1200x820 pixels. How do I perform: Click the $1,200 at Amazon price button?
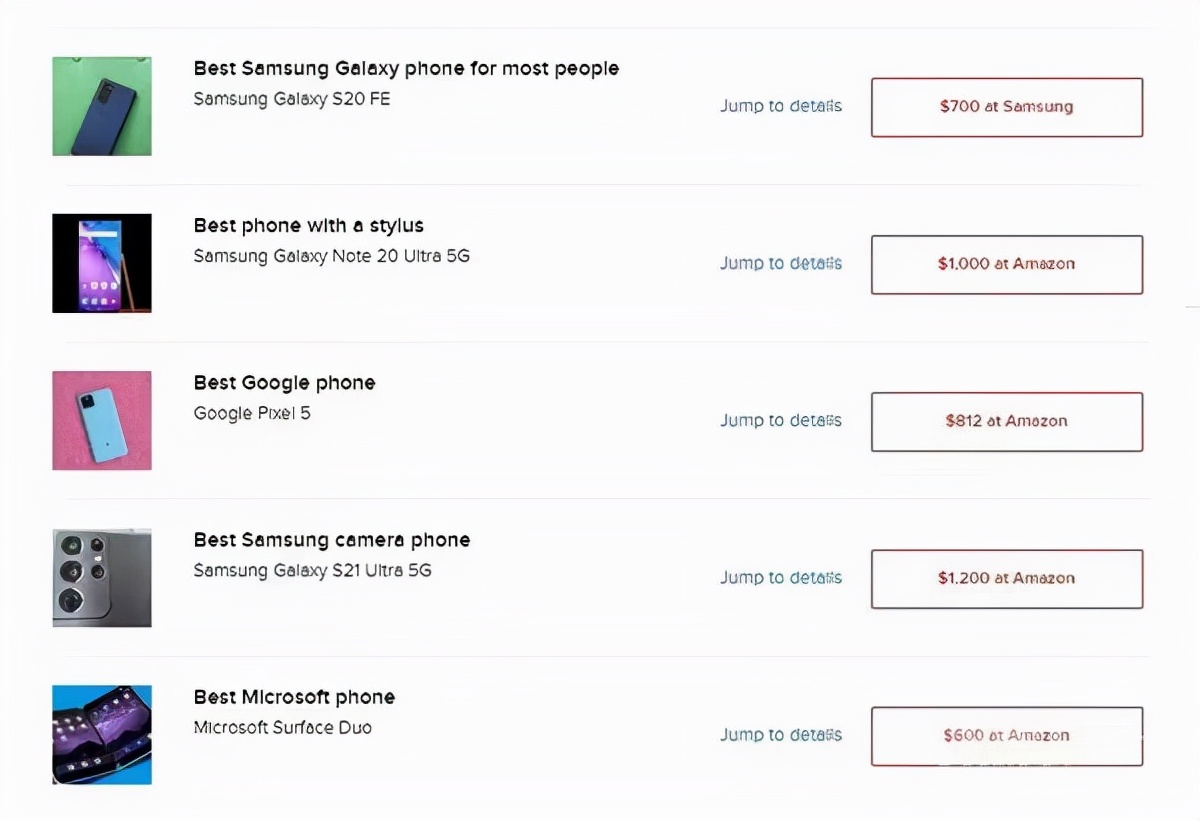[x=1006, y=578]
